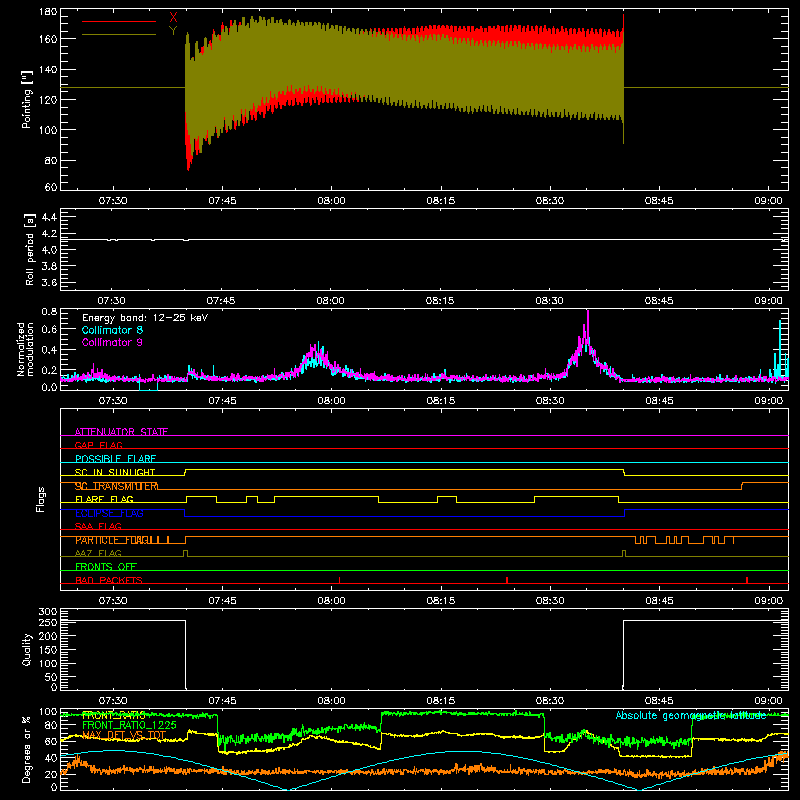Select the red X legend label

coord(173,18)
